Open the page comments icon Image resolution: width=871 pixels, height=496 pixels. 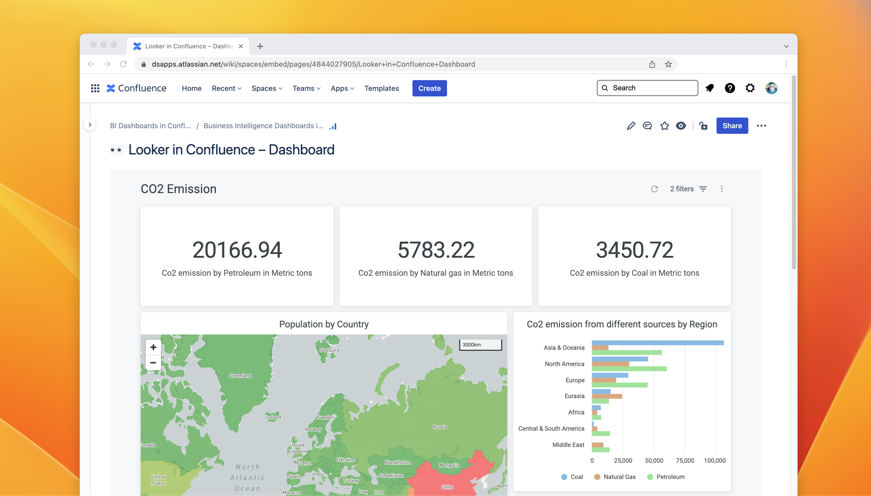tap(647, 126)
